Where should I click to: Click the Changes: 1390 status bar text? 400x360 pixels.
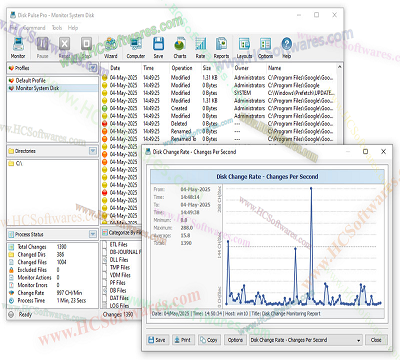(x=118, y=314)
